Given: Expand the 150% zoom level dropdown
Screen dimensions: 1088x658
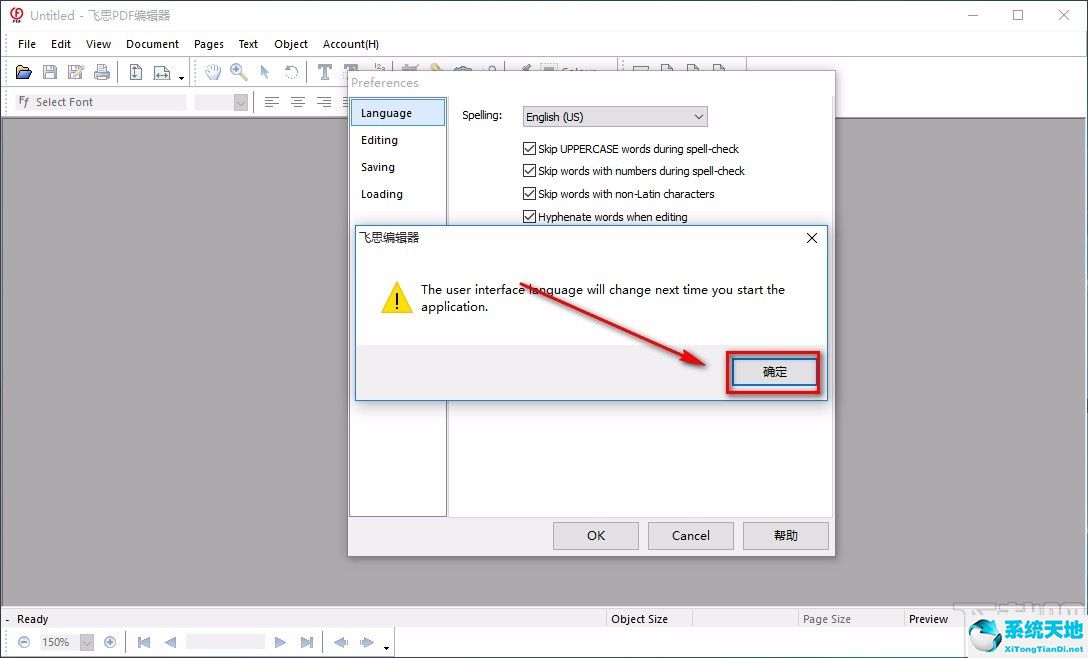Looking at the screenshot, I should pos(86,642).
